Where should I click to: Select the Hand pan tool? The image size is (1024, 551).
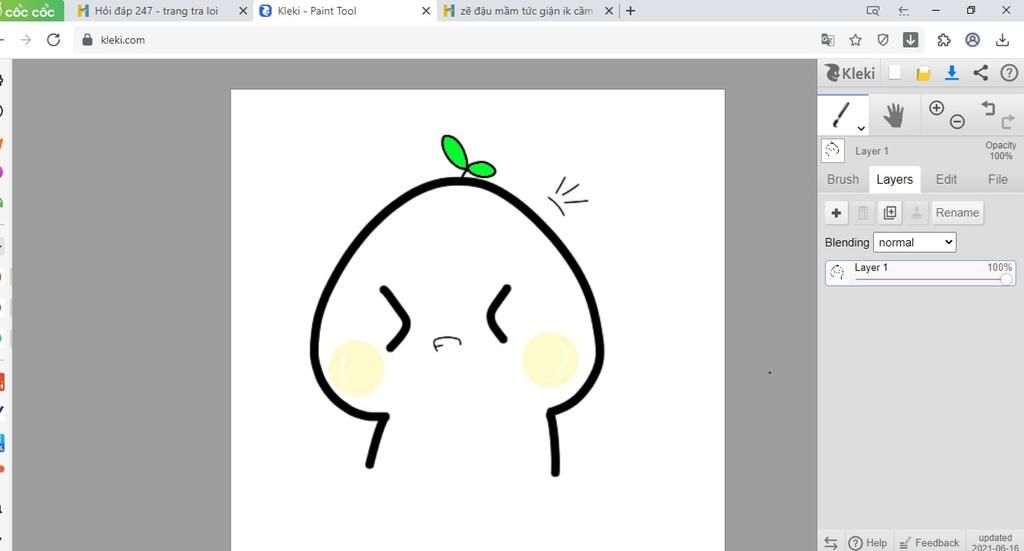(x=893, y=115)
